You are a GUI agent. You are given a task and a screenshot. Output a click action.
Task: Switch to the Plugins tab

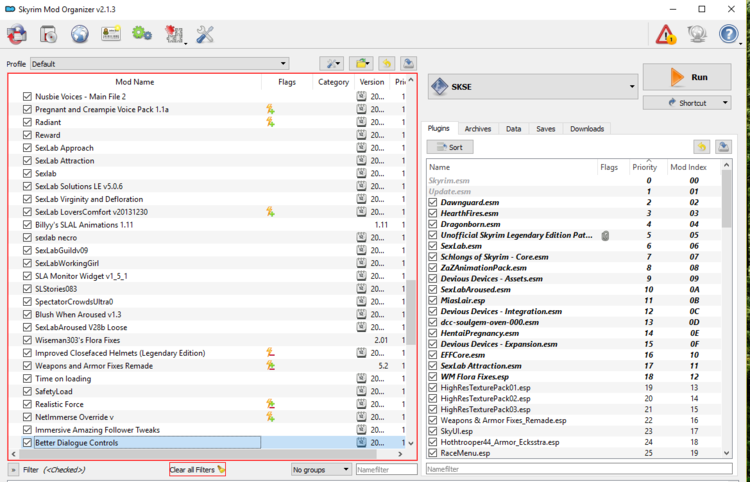(439, 129)
